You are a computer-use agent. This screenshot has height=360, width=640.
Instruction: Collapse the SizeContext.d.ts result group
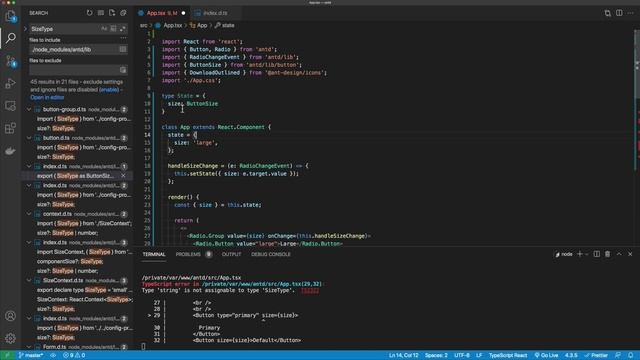(x=29, y=280)
